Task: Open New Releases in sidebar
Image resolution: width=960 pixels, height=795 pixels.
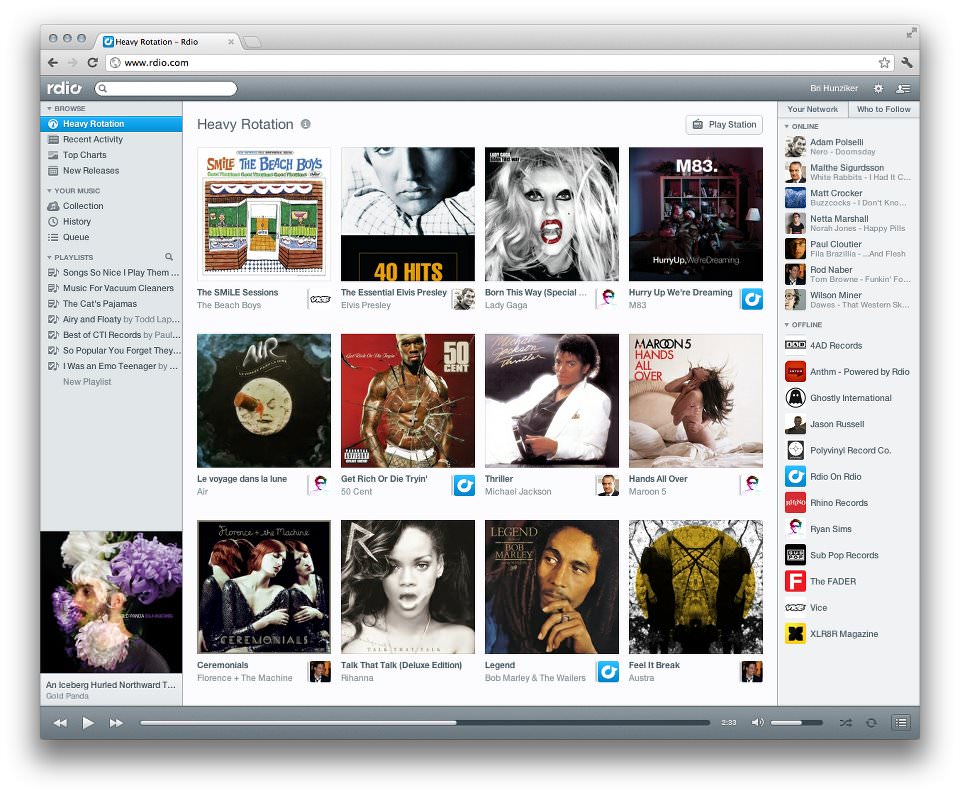Action: point(111,171)
